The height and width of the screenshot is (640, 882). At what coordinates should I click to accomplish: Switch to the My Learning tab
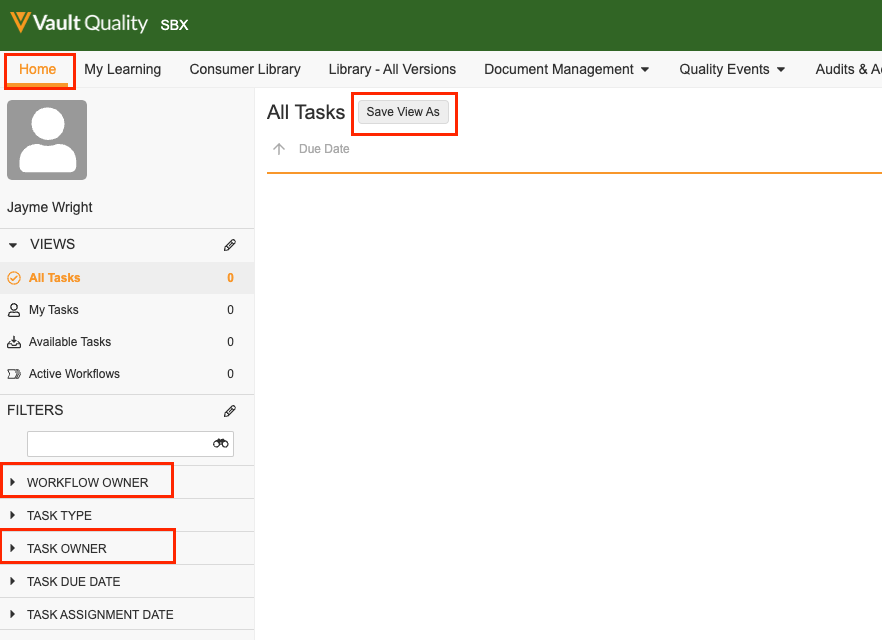click(x=122, y=69)
